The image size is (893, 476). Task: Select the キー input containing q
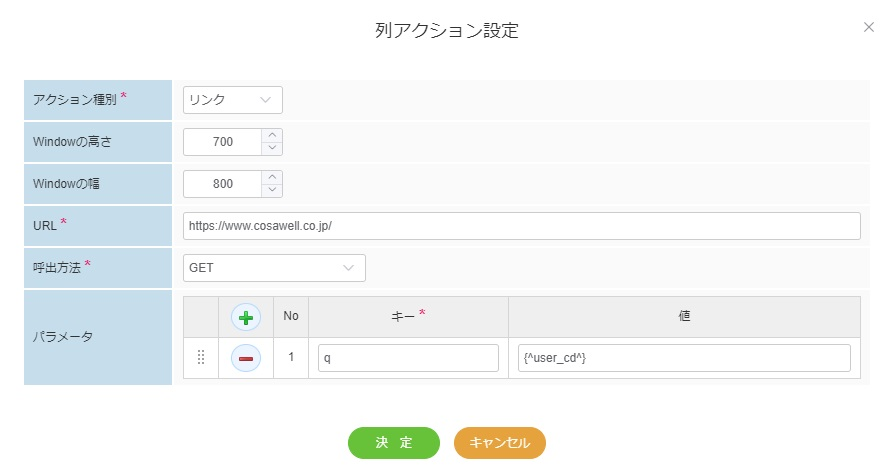tap(408, 358)
